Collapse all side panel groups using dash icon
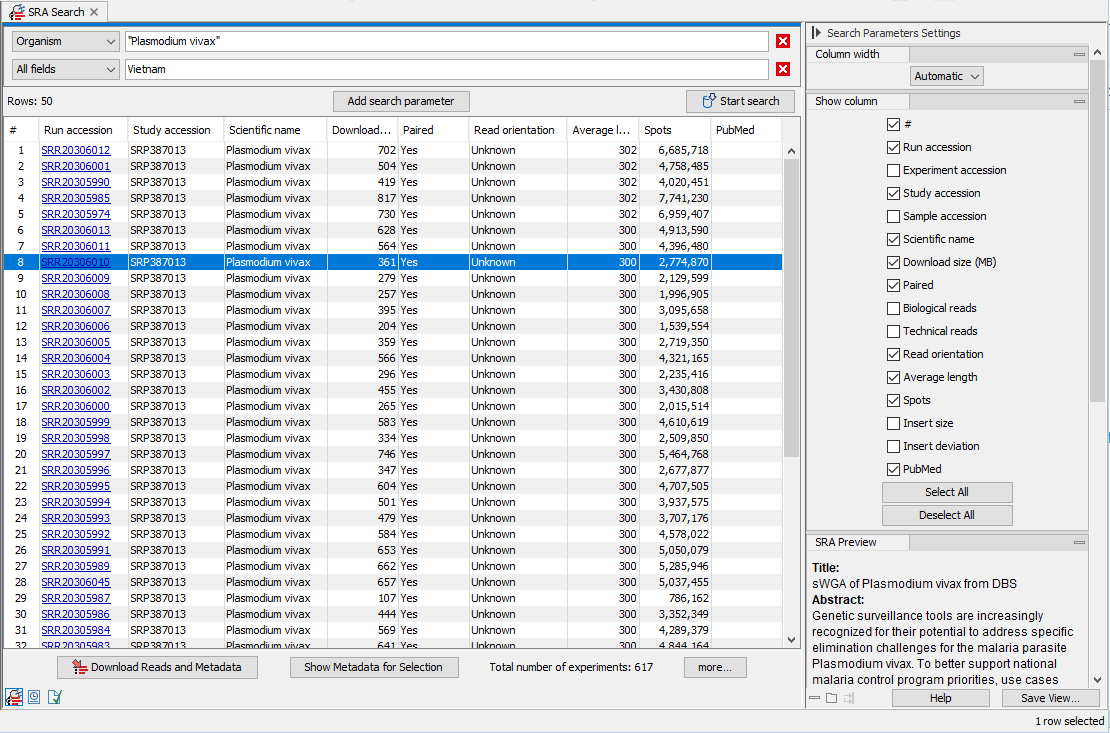The width and height of the screenshot is (1110, 733). pos(815,698)
